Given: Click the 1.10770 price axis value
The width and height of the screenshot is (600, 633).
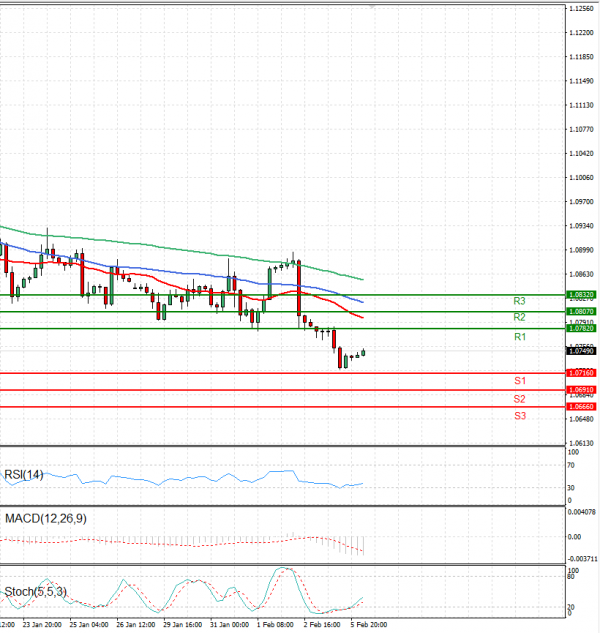Looking at the screenshot, I should (581, 130).
